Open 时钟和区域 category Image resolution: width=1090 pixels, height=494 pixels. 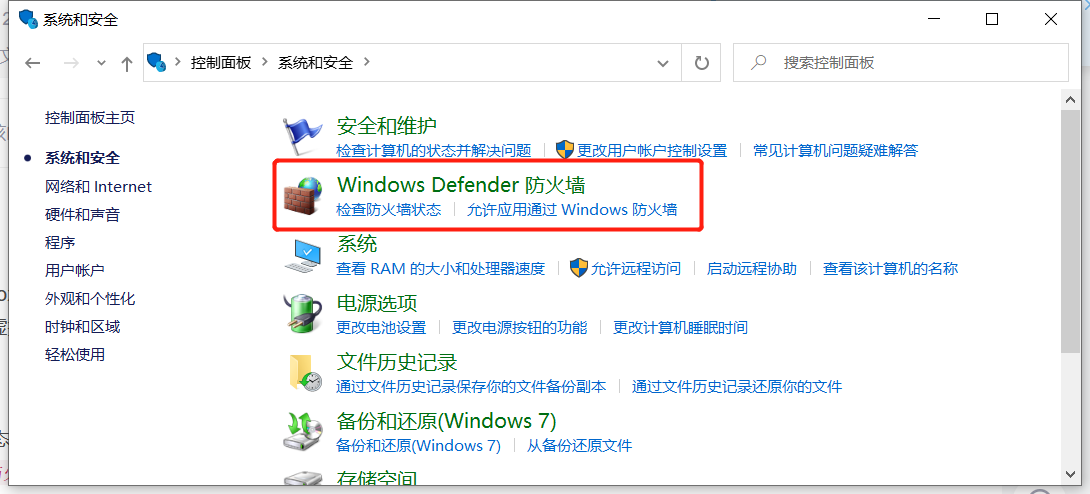click(82, 327)
